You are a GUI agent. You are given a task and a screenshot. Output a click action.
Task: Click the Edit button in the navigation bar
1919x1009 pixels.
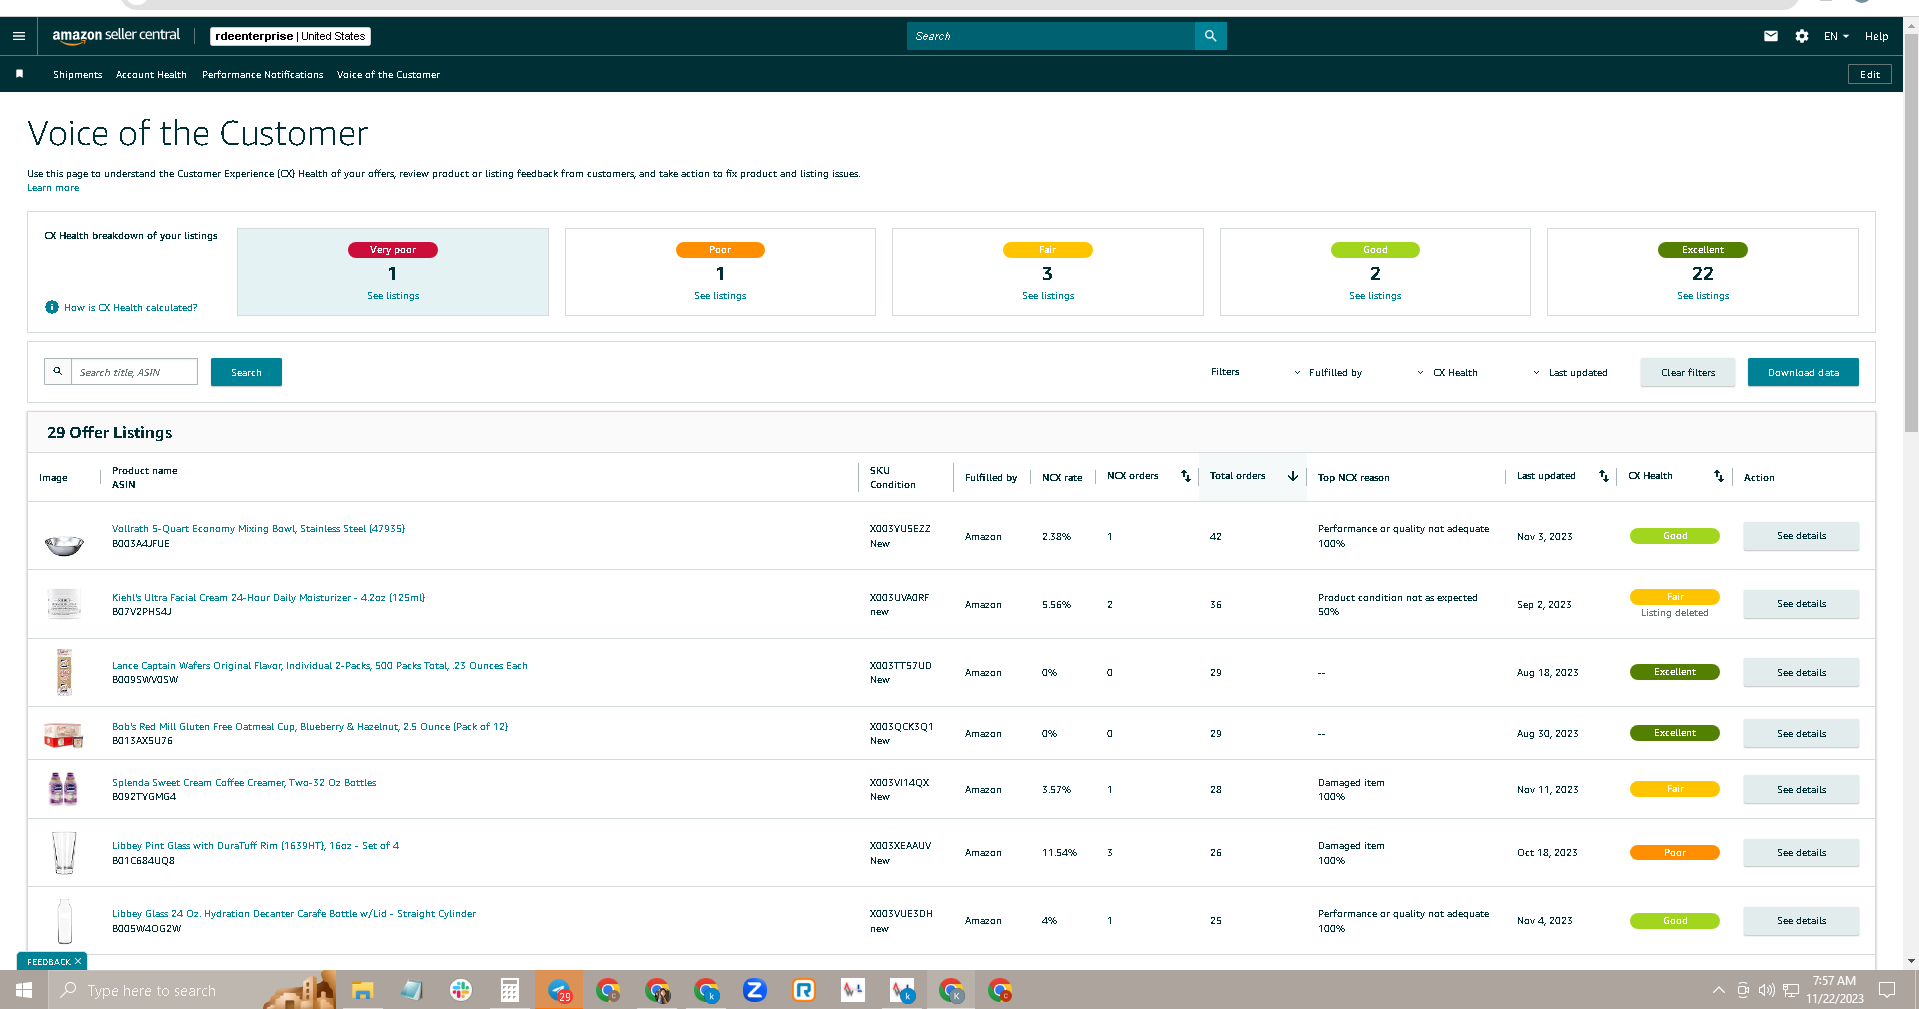tap(1869, 74)
